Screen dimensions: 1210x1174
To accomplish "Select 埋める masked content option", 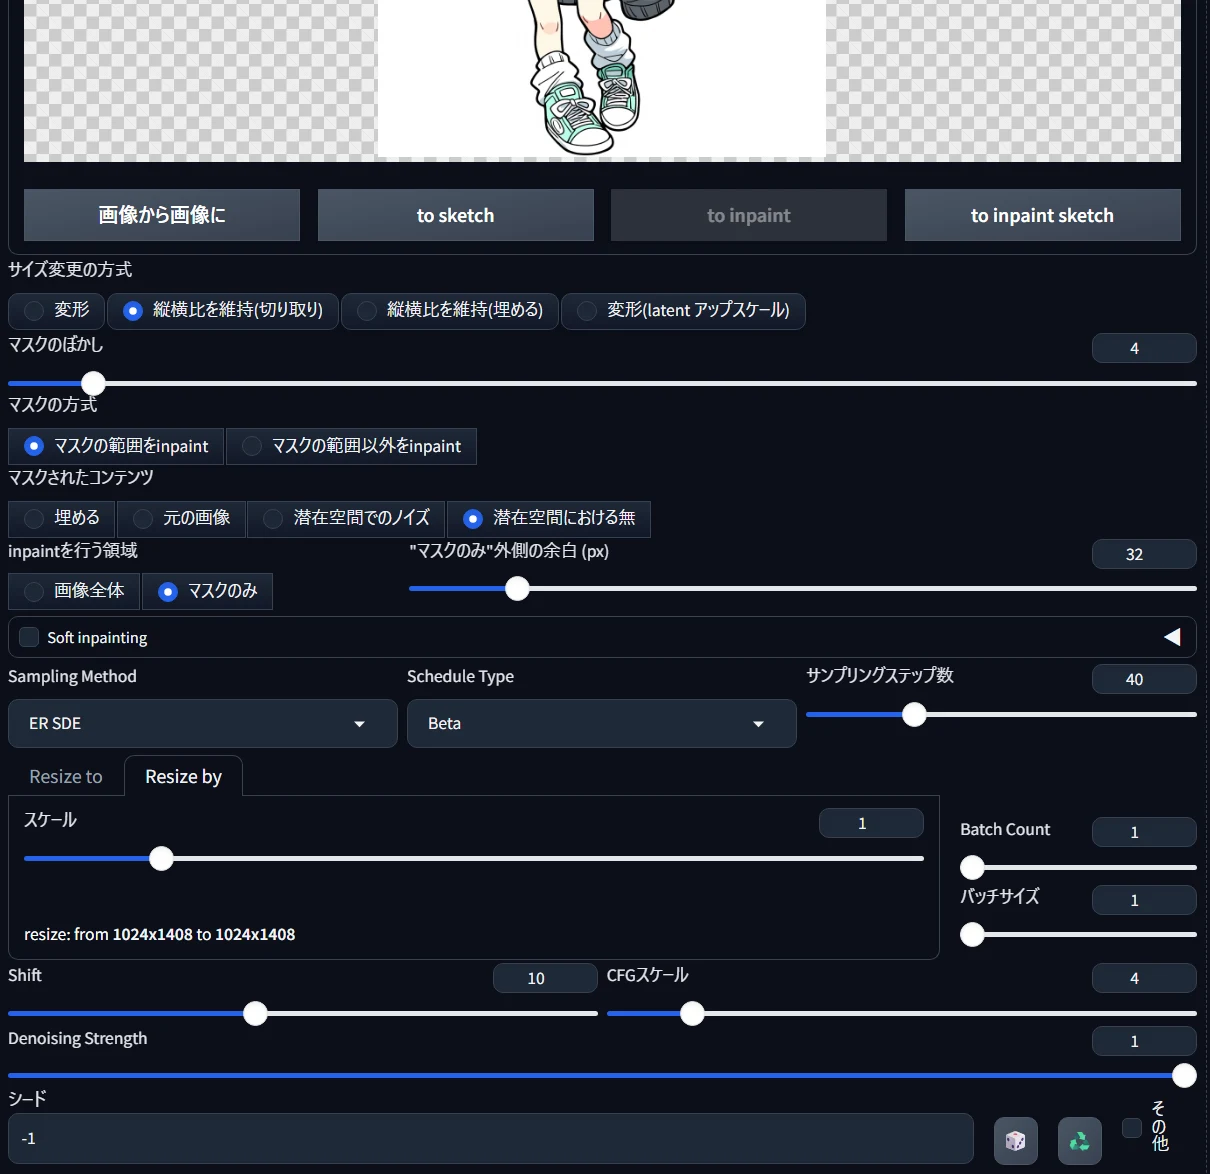I will (x=61, y=518).
